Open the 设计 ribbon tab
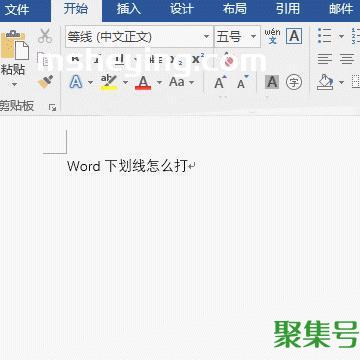 (x=182, y=9)
